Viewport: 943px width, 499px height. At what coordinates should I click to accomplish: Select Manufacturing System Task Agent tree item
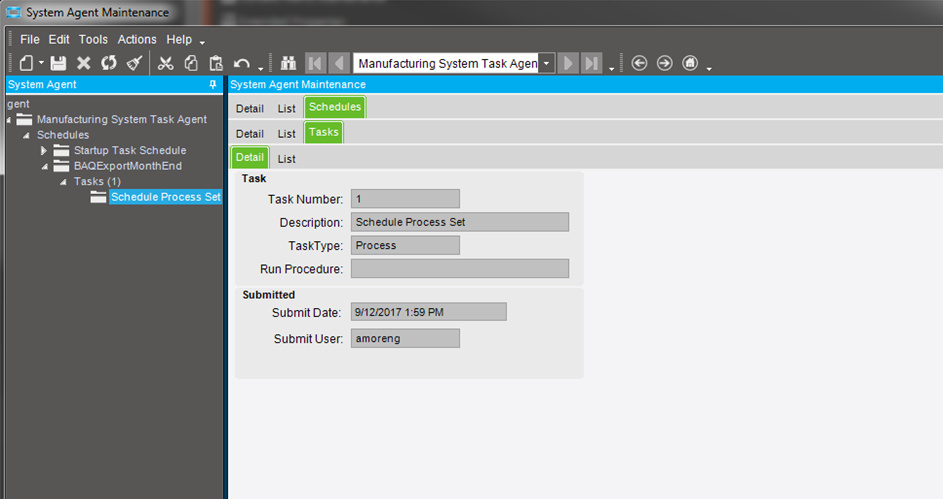tap(121, 119)
